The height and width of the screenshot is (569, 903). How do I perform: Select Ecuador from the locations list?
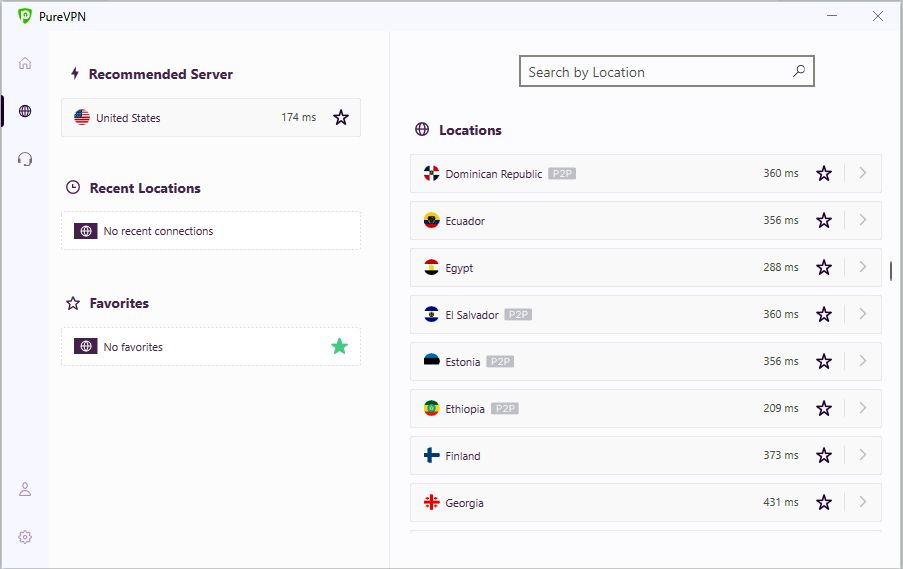(x=600, y=221)
